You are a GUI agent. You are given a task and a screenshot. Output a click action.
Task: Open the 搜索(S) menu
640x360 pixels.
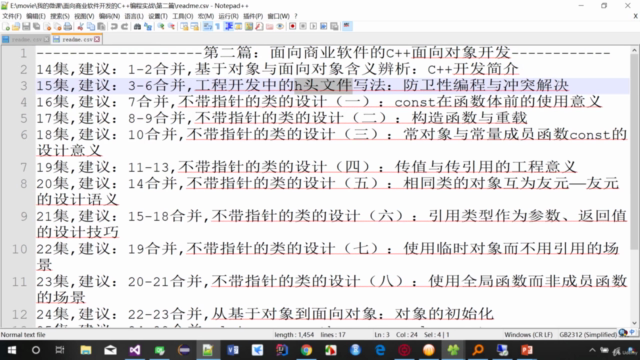coord(60,16)
